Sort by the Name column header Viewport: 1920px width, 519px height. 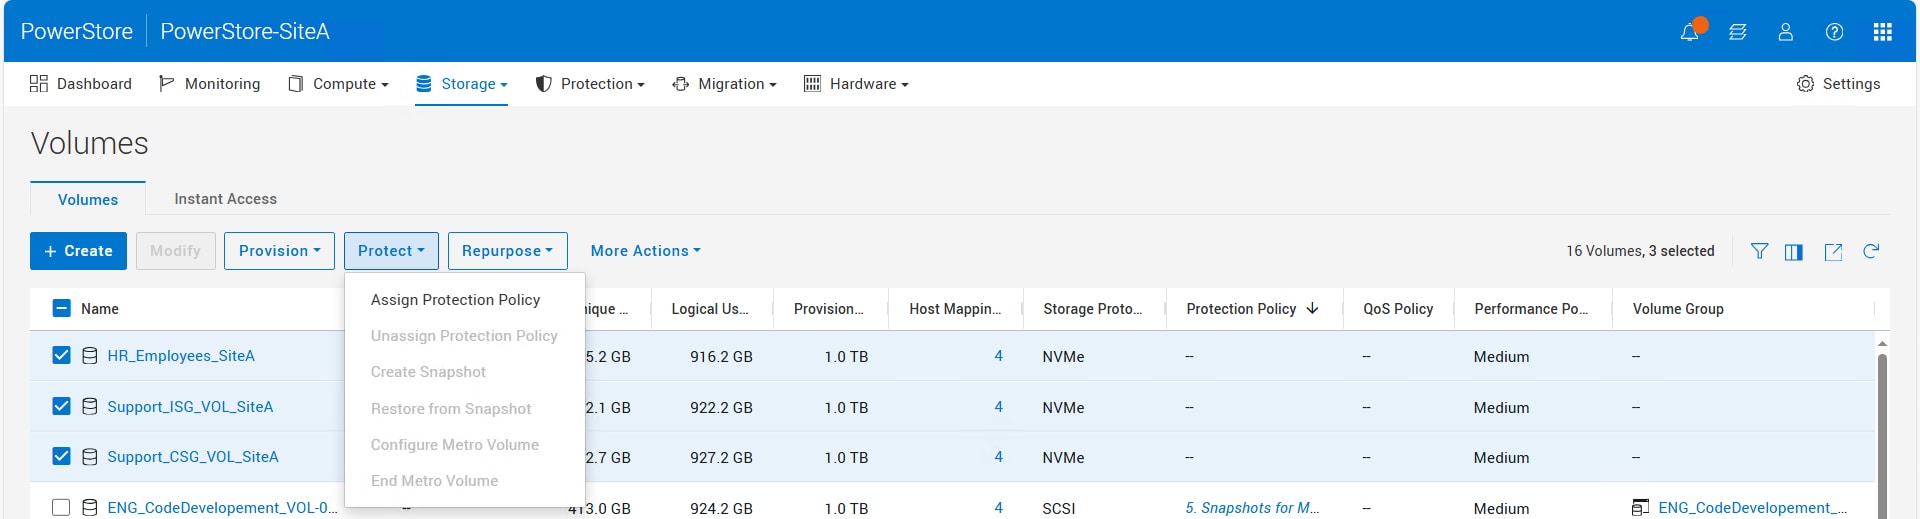(100, 309)
